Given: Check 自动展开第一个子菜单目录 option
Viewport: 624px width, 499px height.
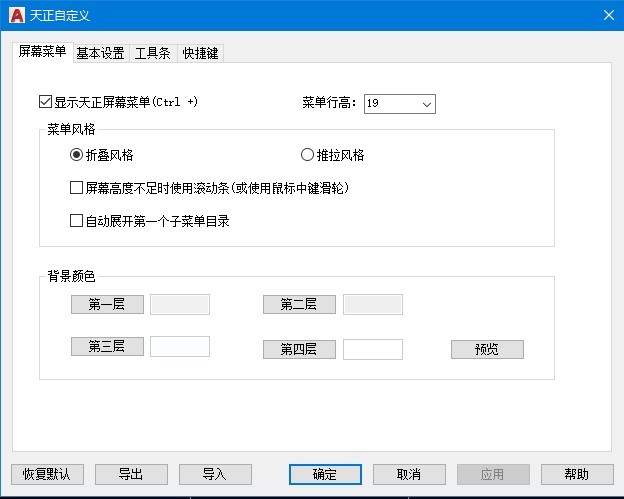Looking at the screenshot, I should click(x=76, y=221).
